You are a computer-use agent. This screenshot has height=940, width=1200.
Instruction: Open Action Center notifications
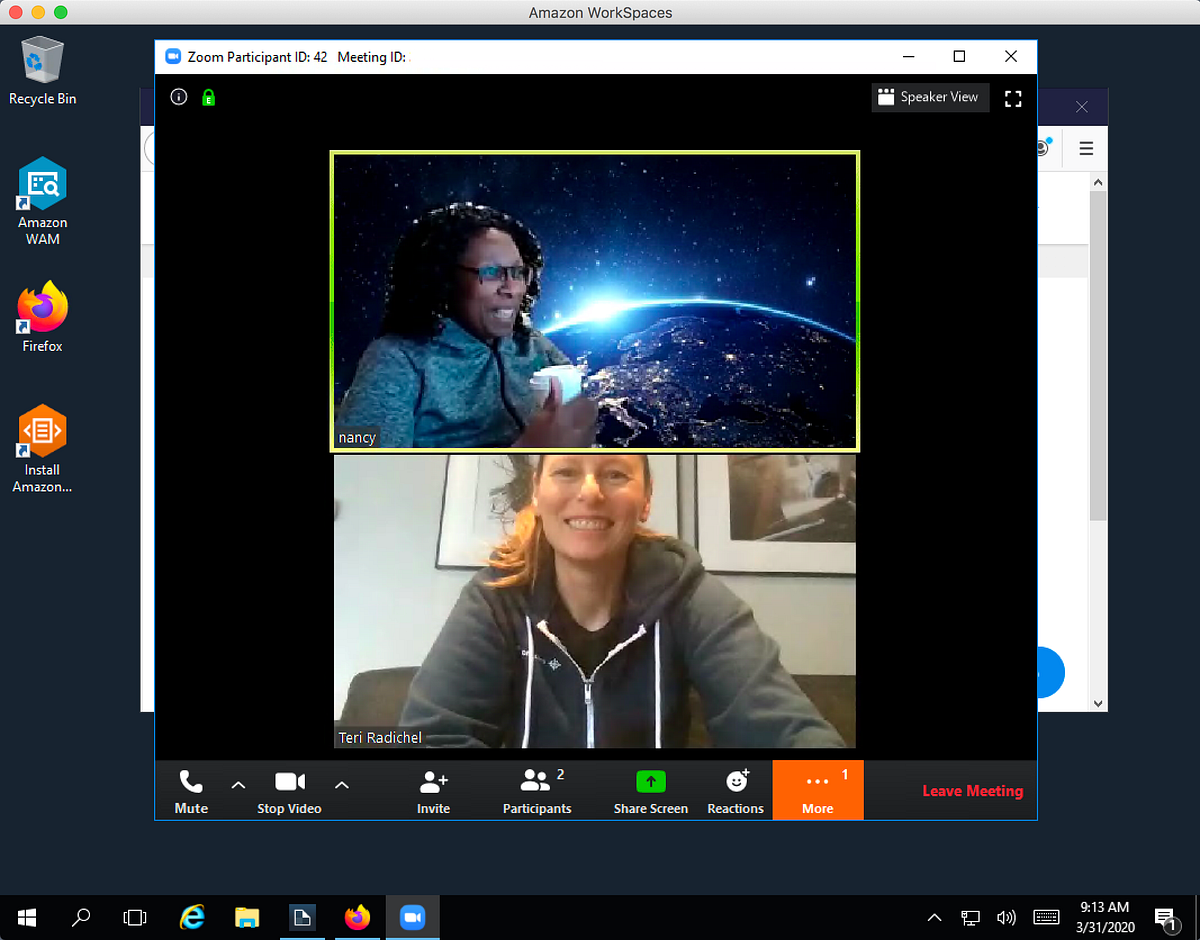click(1165, 917)
